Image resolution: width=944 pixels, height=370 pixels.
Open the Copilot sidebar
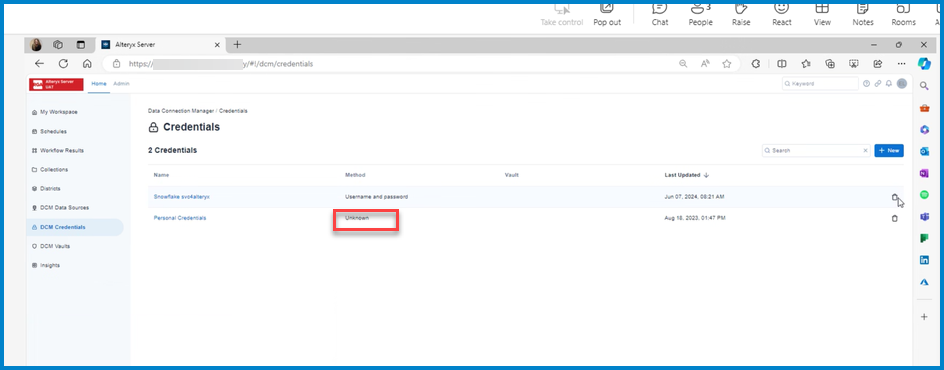coord(924,64)
